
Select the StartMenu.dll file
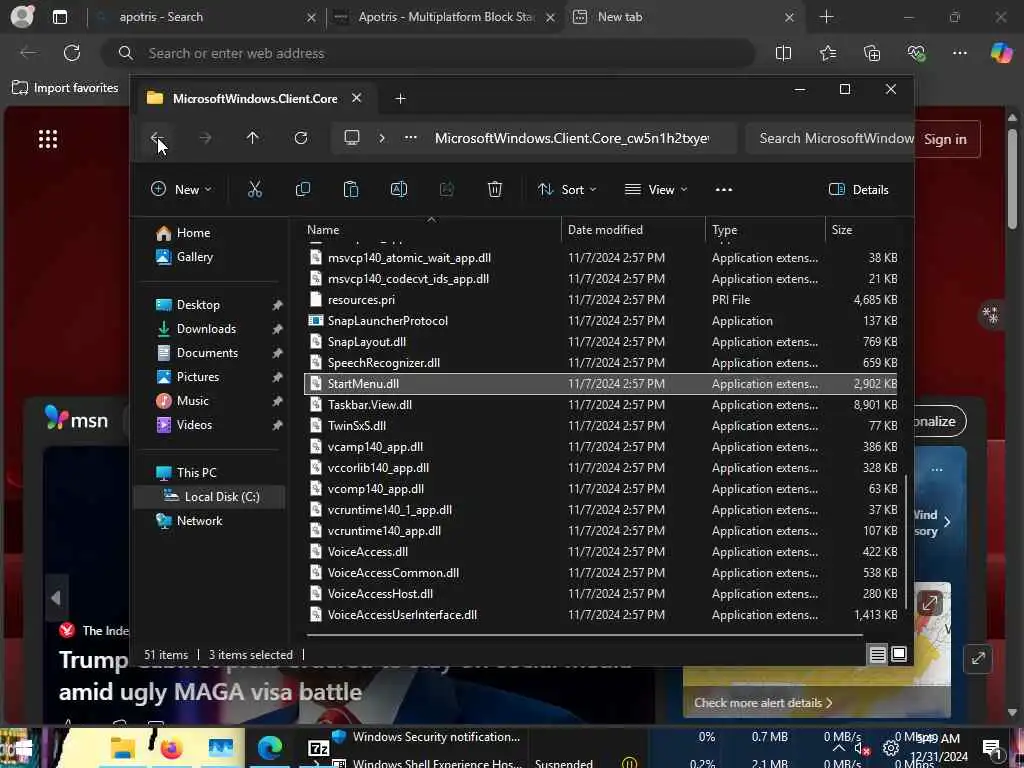click(601, 383)
